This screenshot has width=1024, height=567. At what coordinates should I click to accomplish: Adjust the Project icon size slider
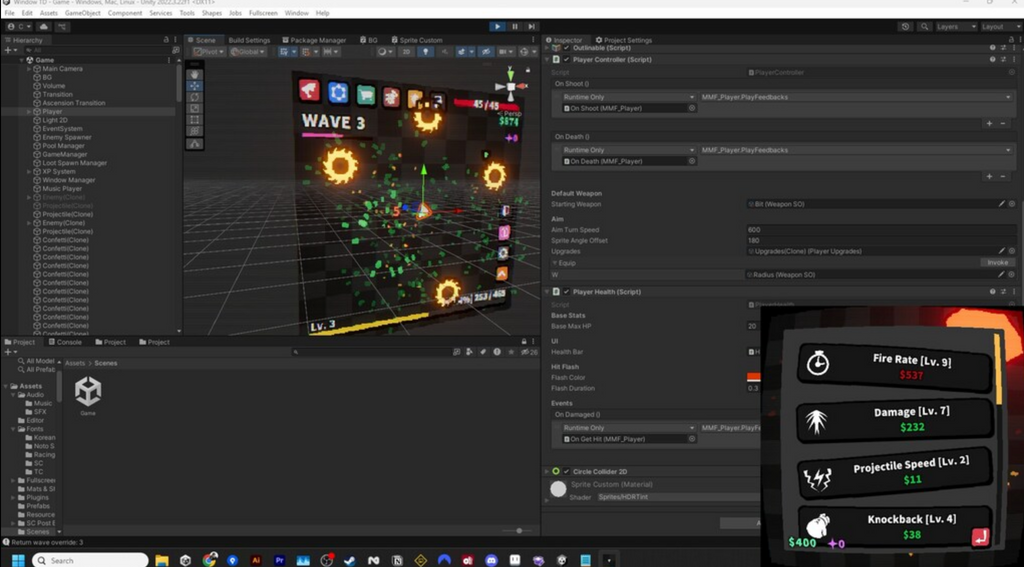tap(519, 530)
